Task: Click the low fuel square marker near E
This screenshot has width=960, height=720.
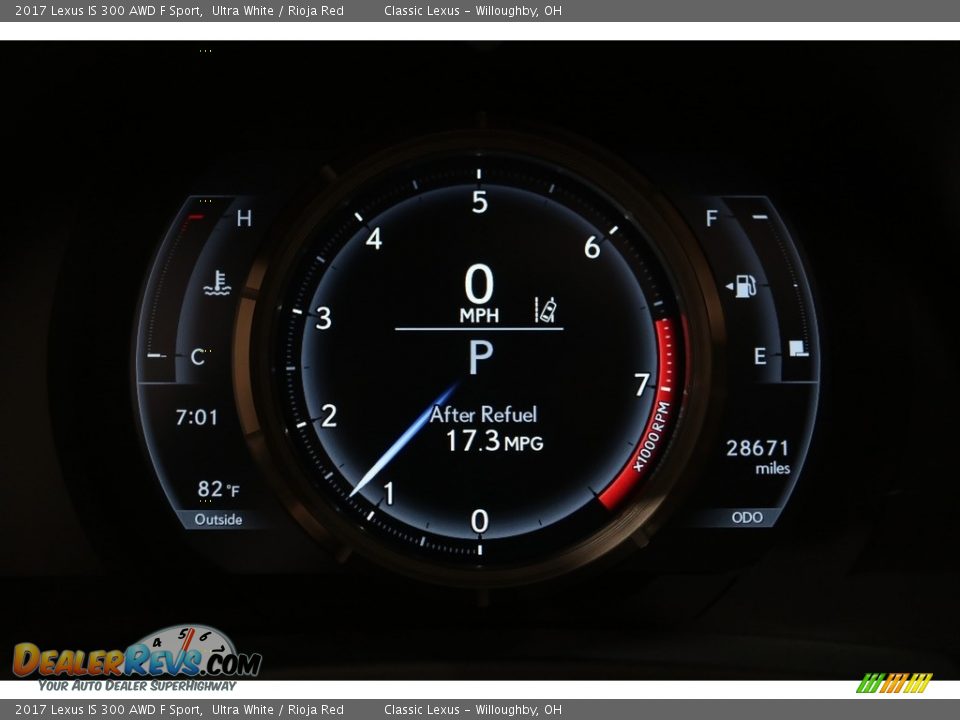Action: (797, 349)
